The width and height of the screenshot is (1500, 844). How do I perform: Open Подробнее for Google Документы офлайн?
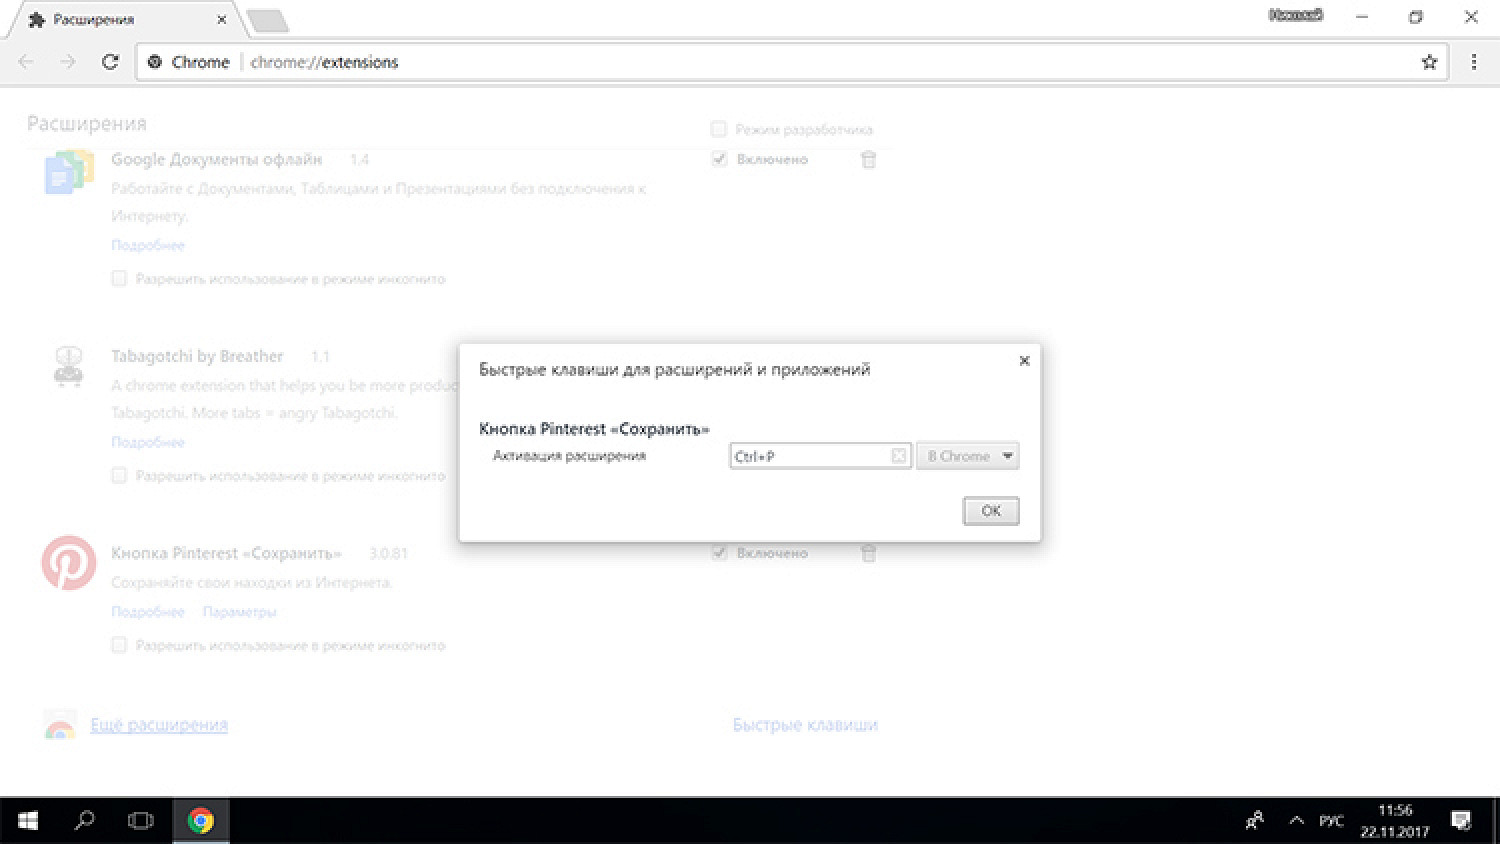click(x=148, y=245)
